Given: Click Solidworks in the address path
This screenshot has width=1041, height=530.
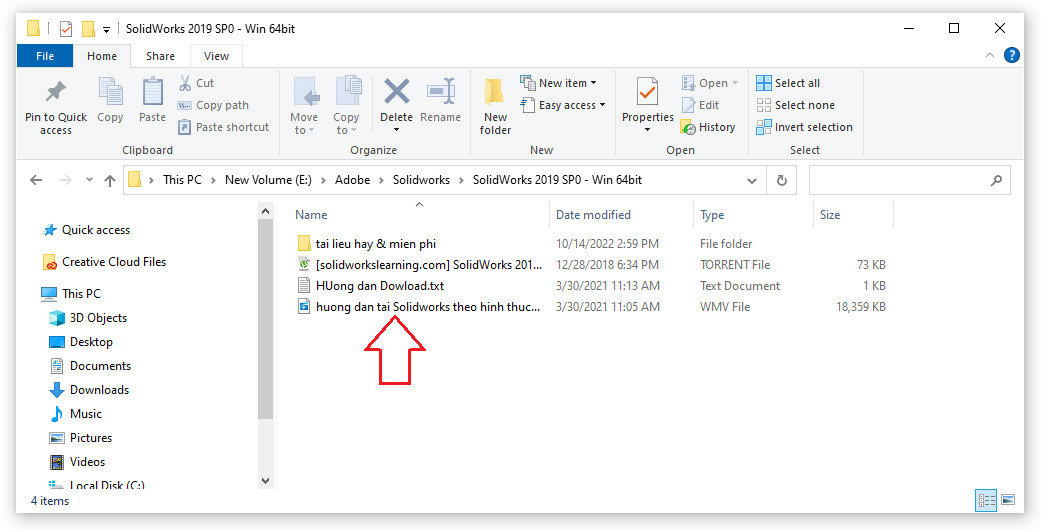Looking at the screenshot, I should tap(421, 181).
